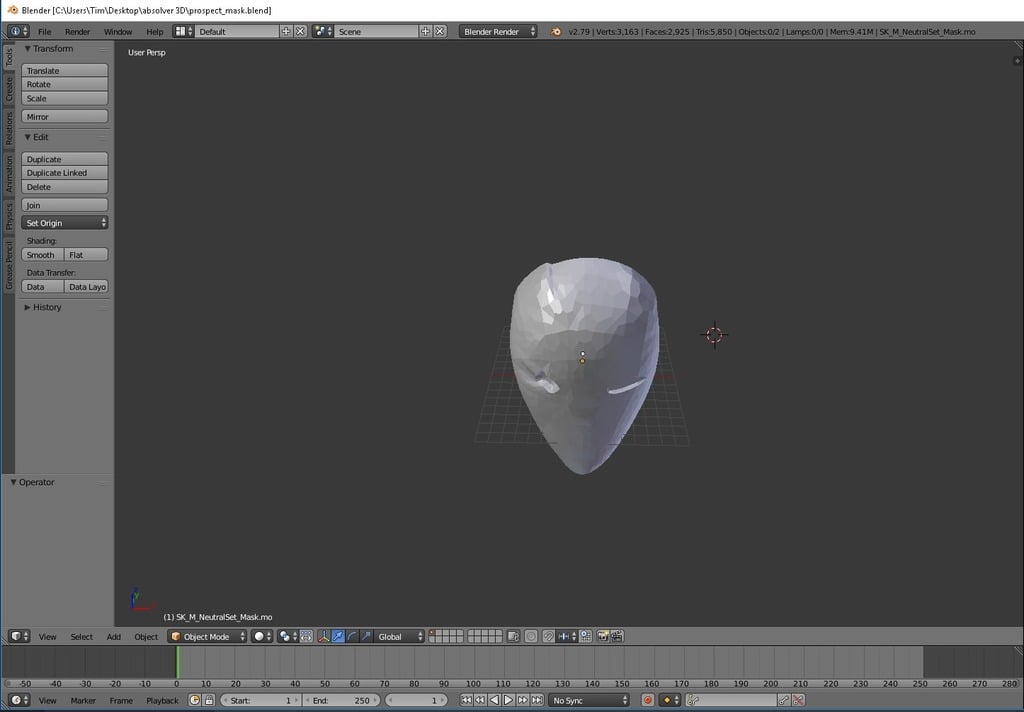
Task: Open the snap element selector
Action: coord(567,636)
